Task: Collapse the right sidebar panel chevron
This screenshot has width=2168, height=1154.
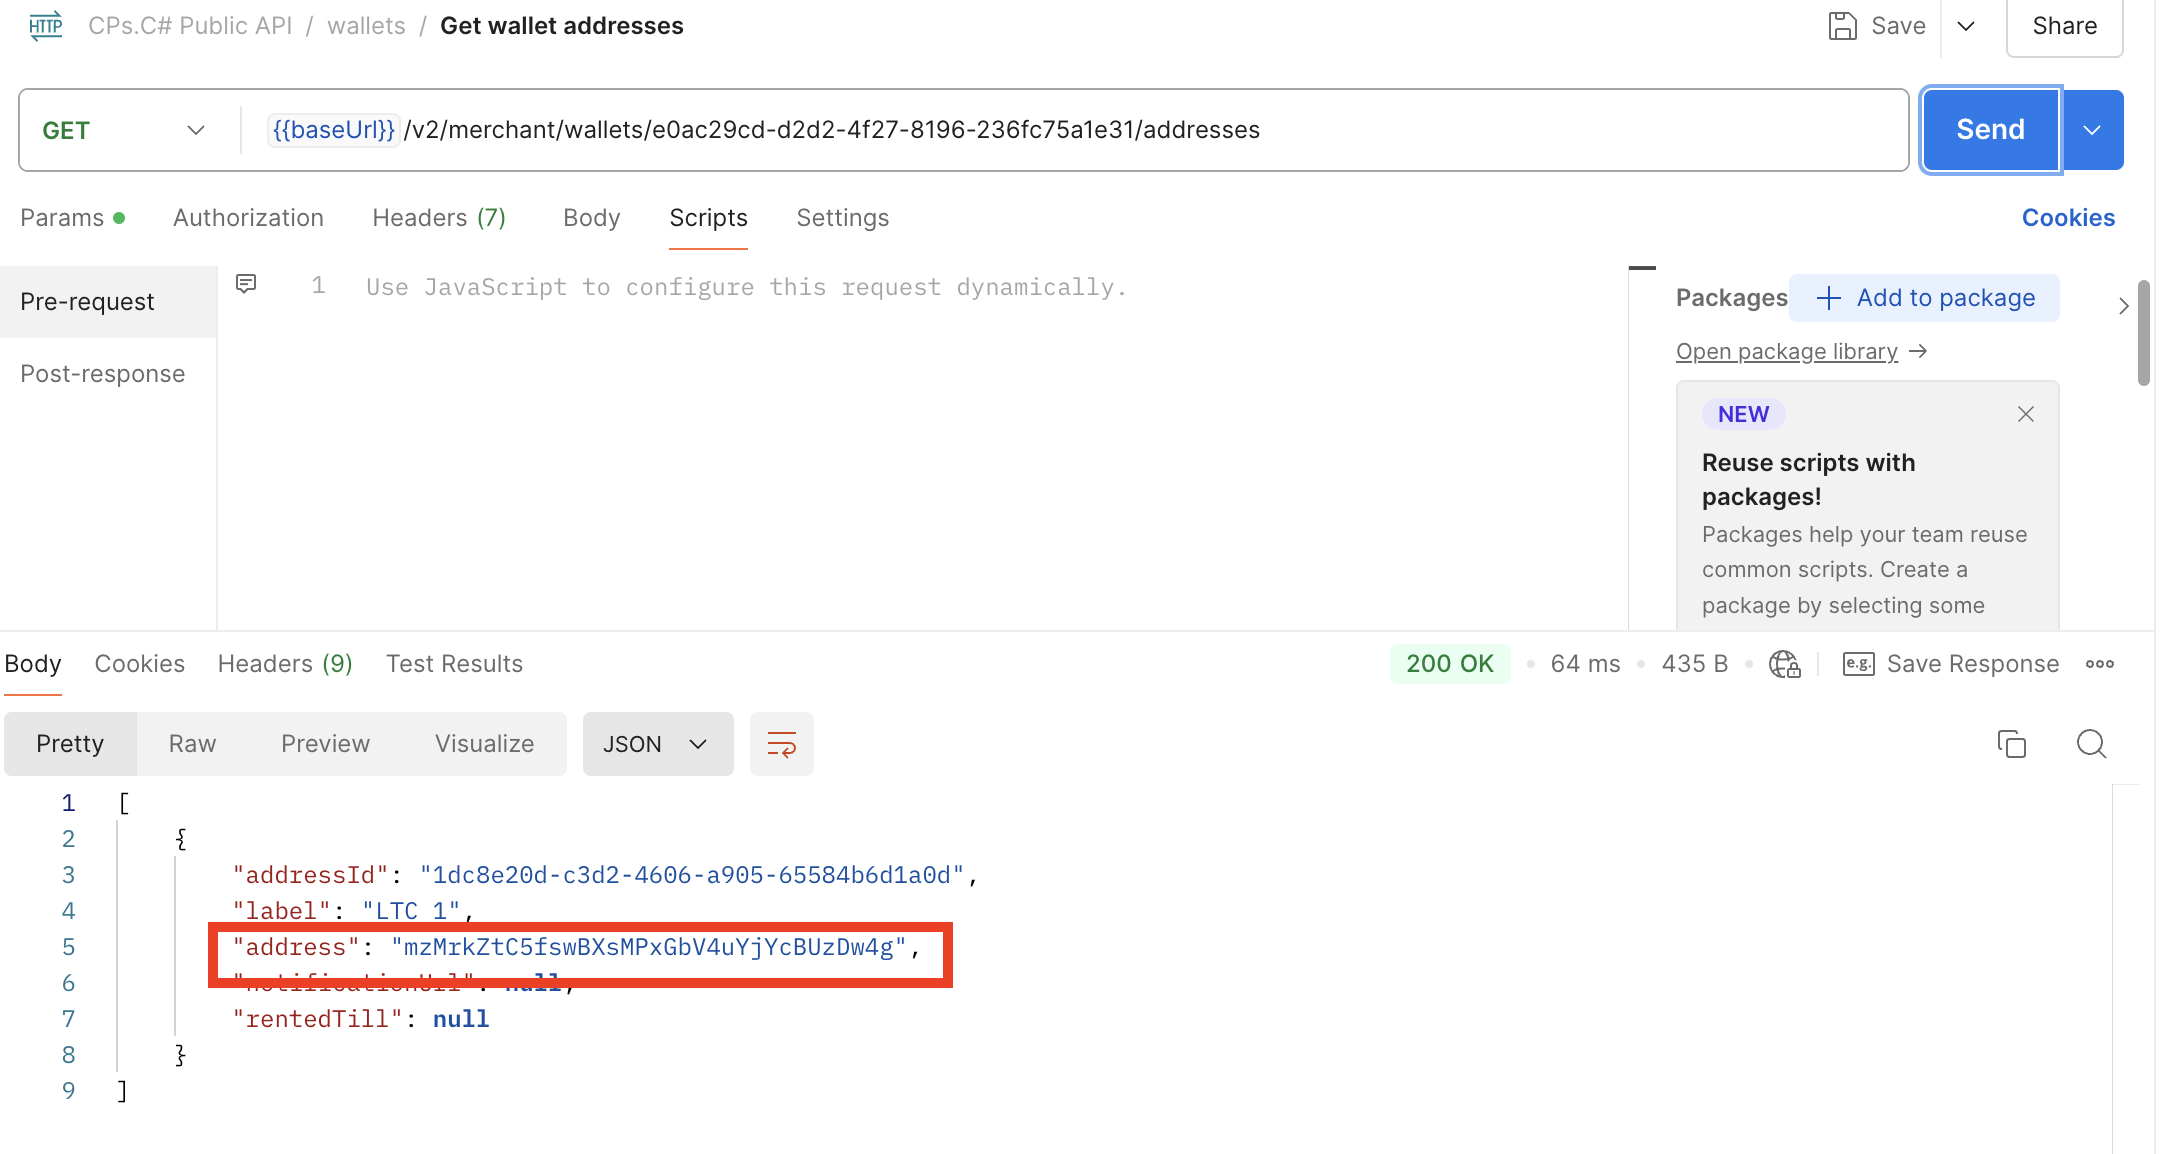Action: [2123, 306]
